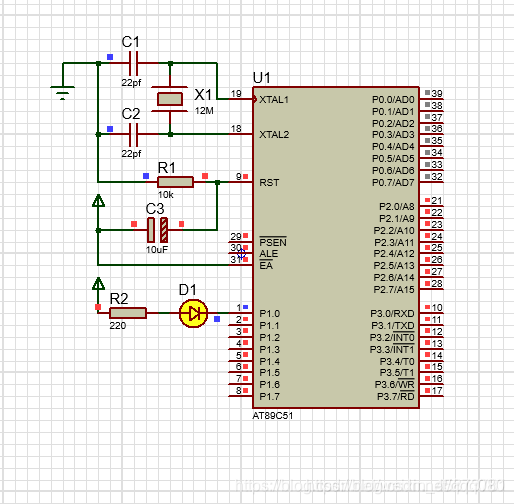Click the P3.0/RXD pin label
Image resolution: width=514 pixels, height=504 pixels.
click(392, 314)
